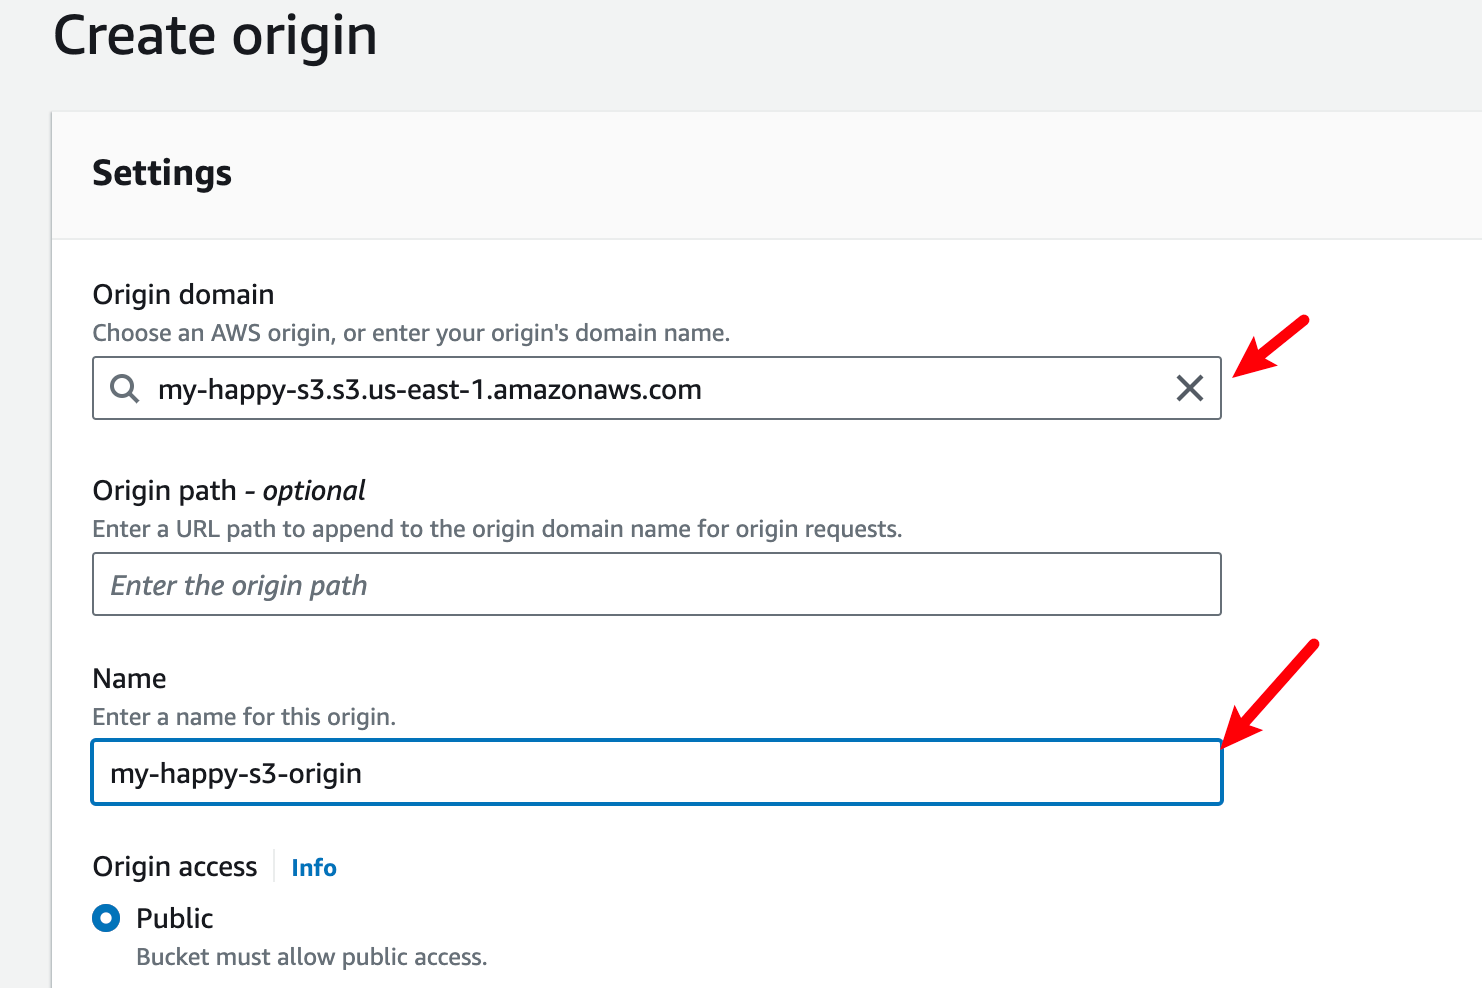Clear the Origin domain field with X
Viewport: 1482px width, 988px height.
1189,388
